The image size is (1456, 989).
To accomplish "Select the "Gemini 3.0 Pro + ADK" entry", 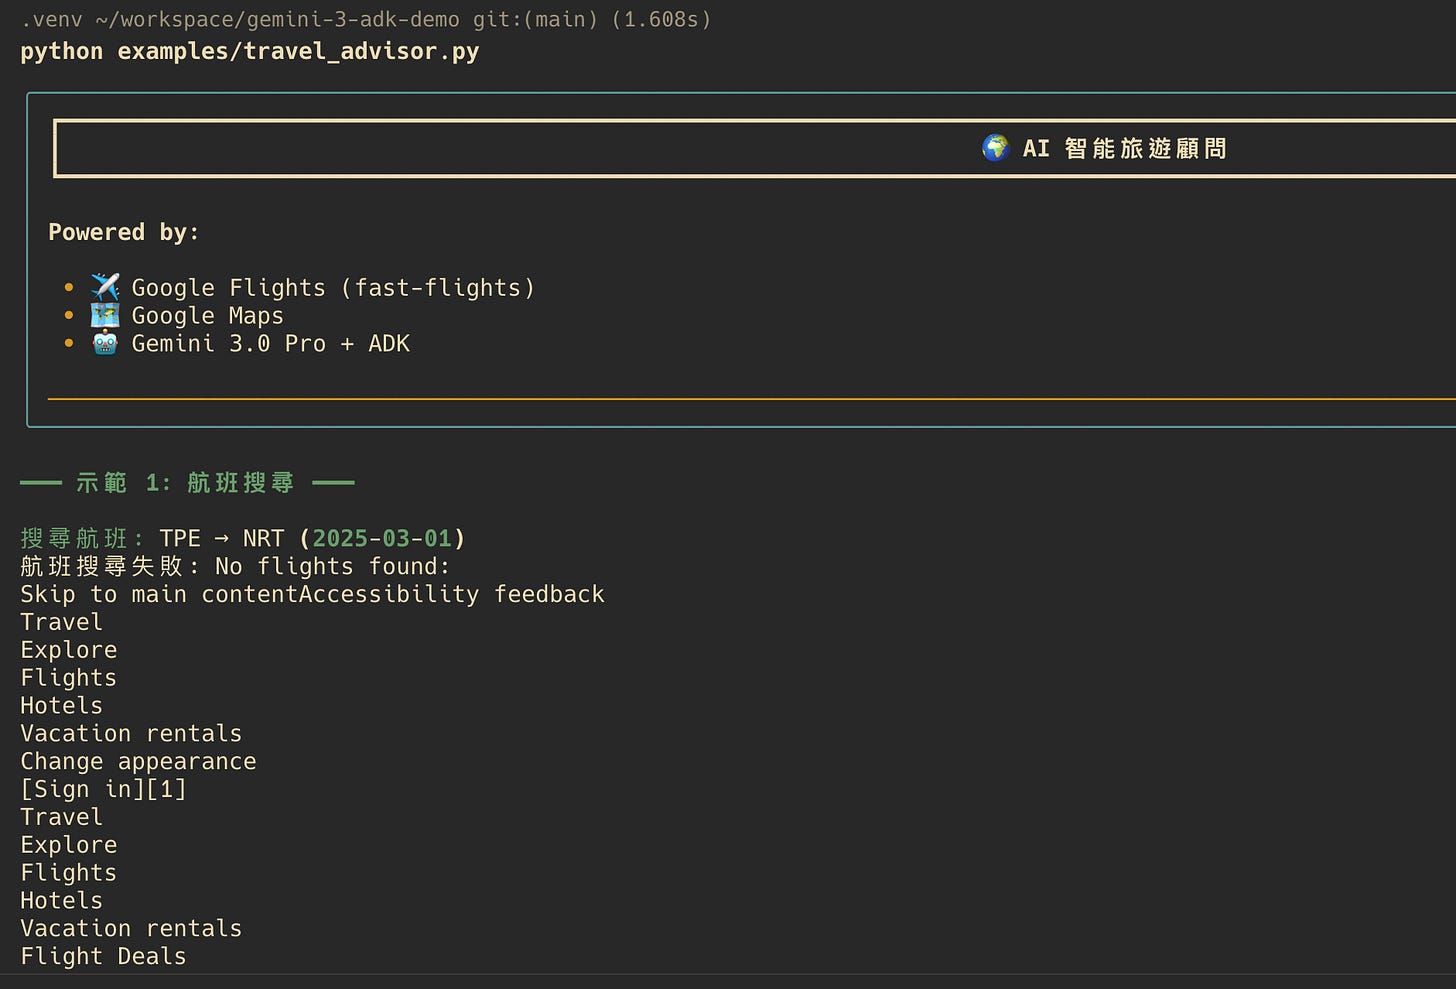I will click(271, 344).
